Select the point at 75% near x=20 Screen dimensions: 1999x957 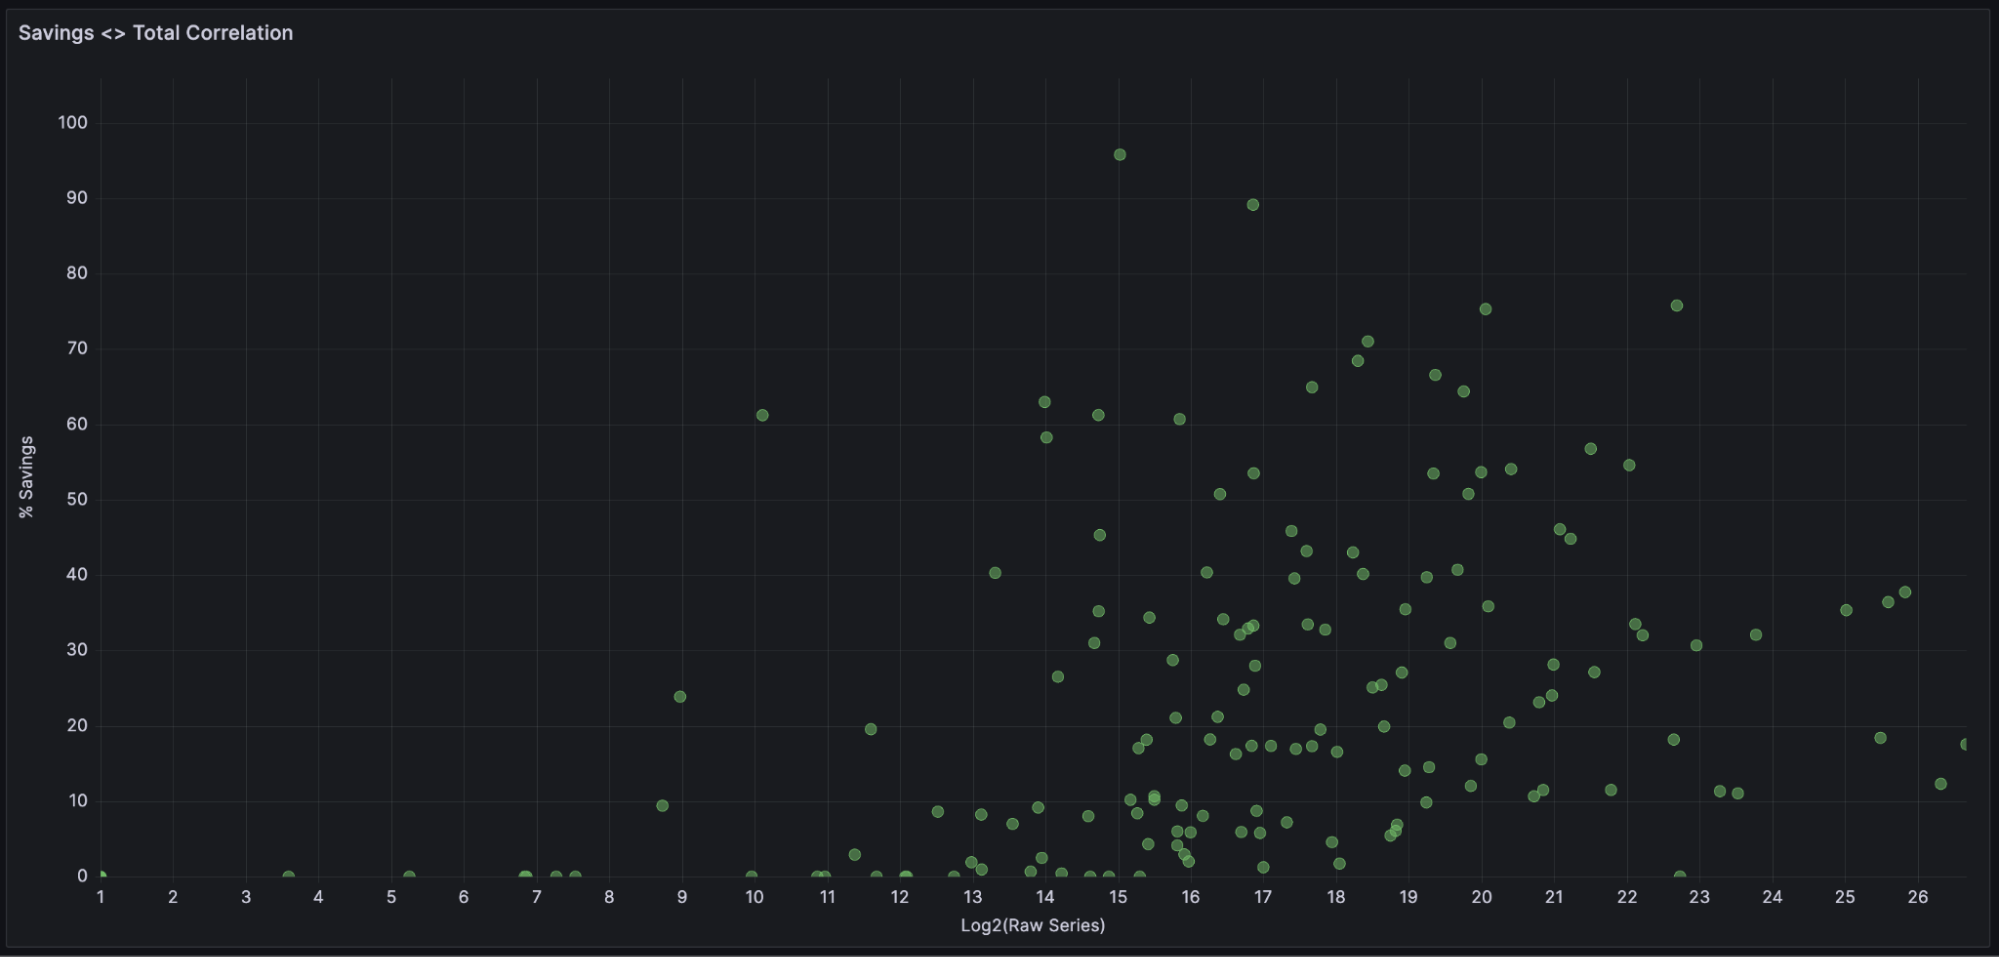click(1486, 308)
